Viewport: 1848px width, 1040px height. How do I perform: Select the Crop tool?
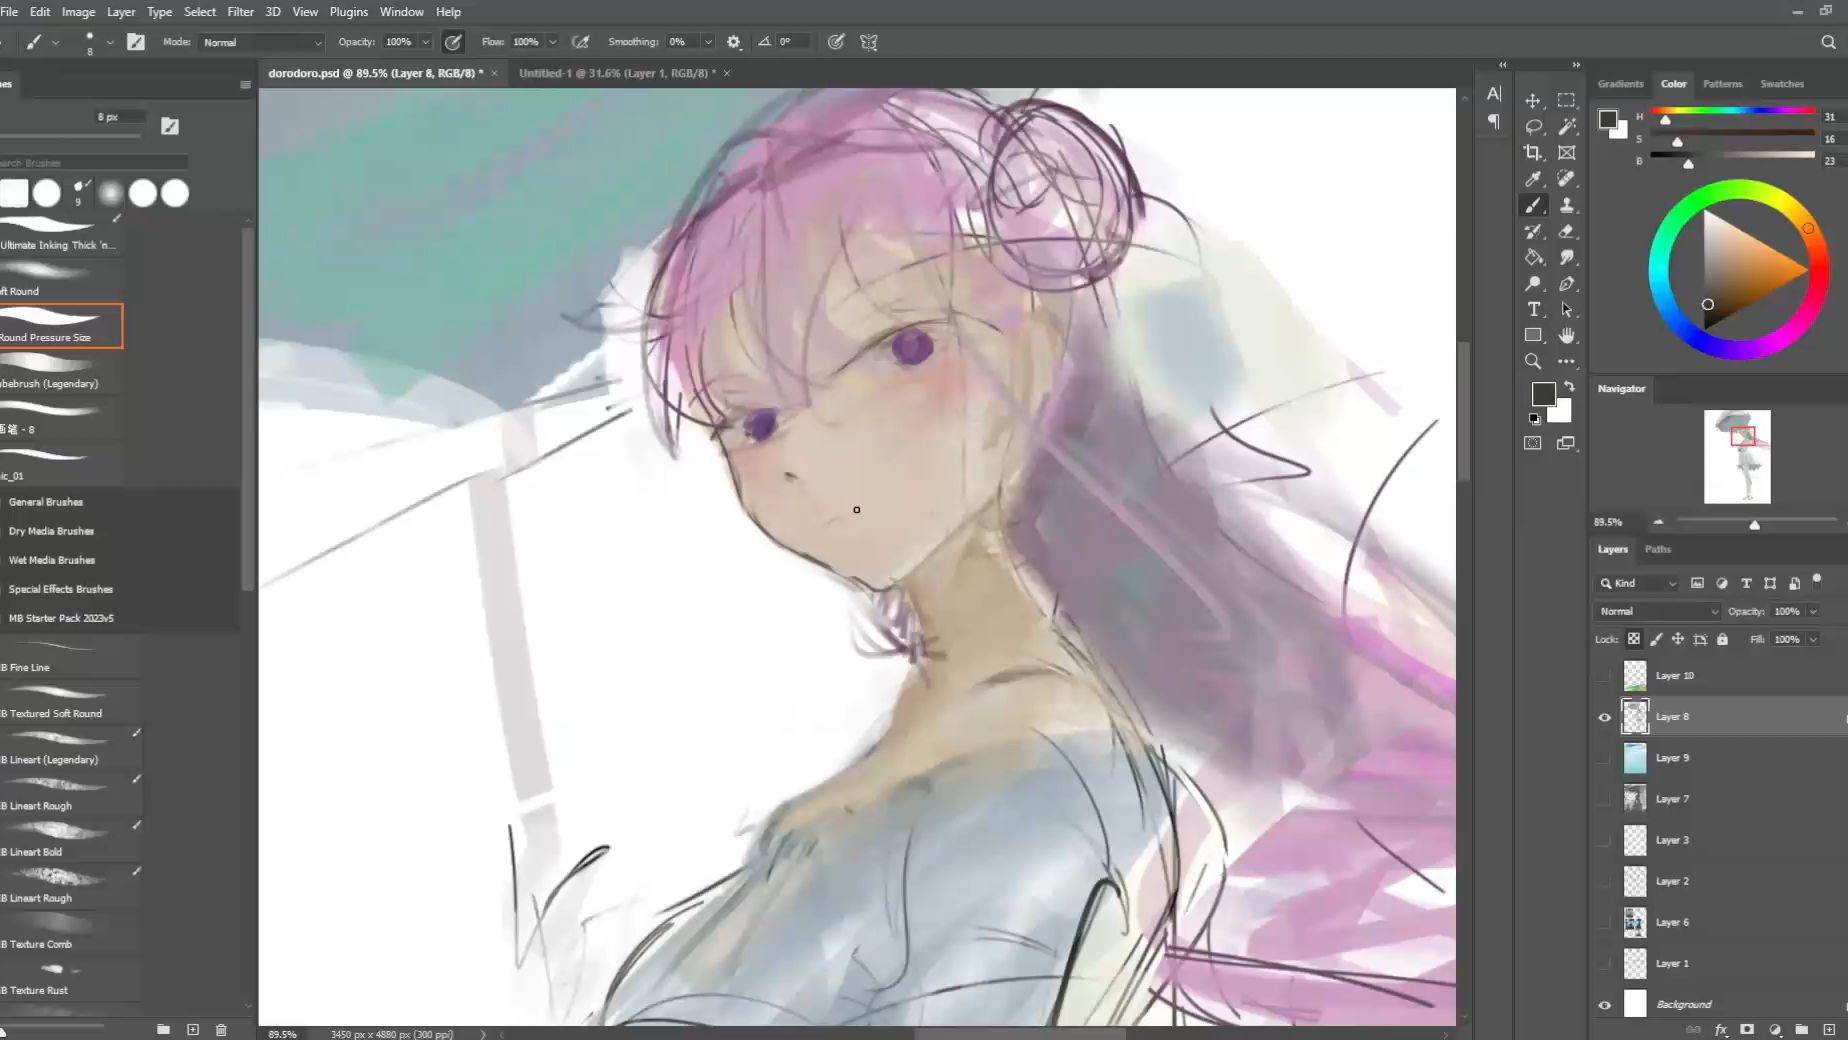1532,153
